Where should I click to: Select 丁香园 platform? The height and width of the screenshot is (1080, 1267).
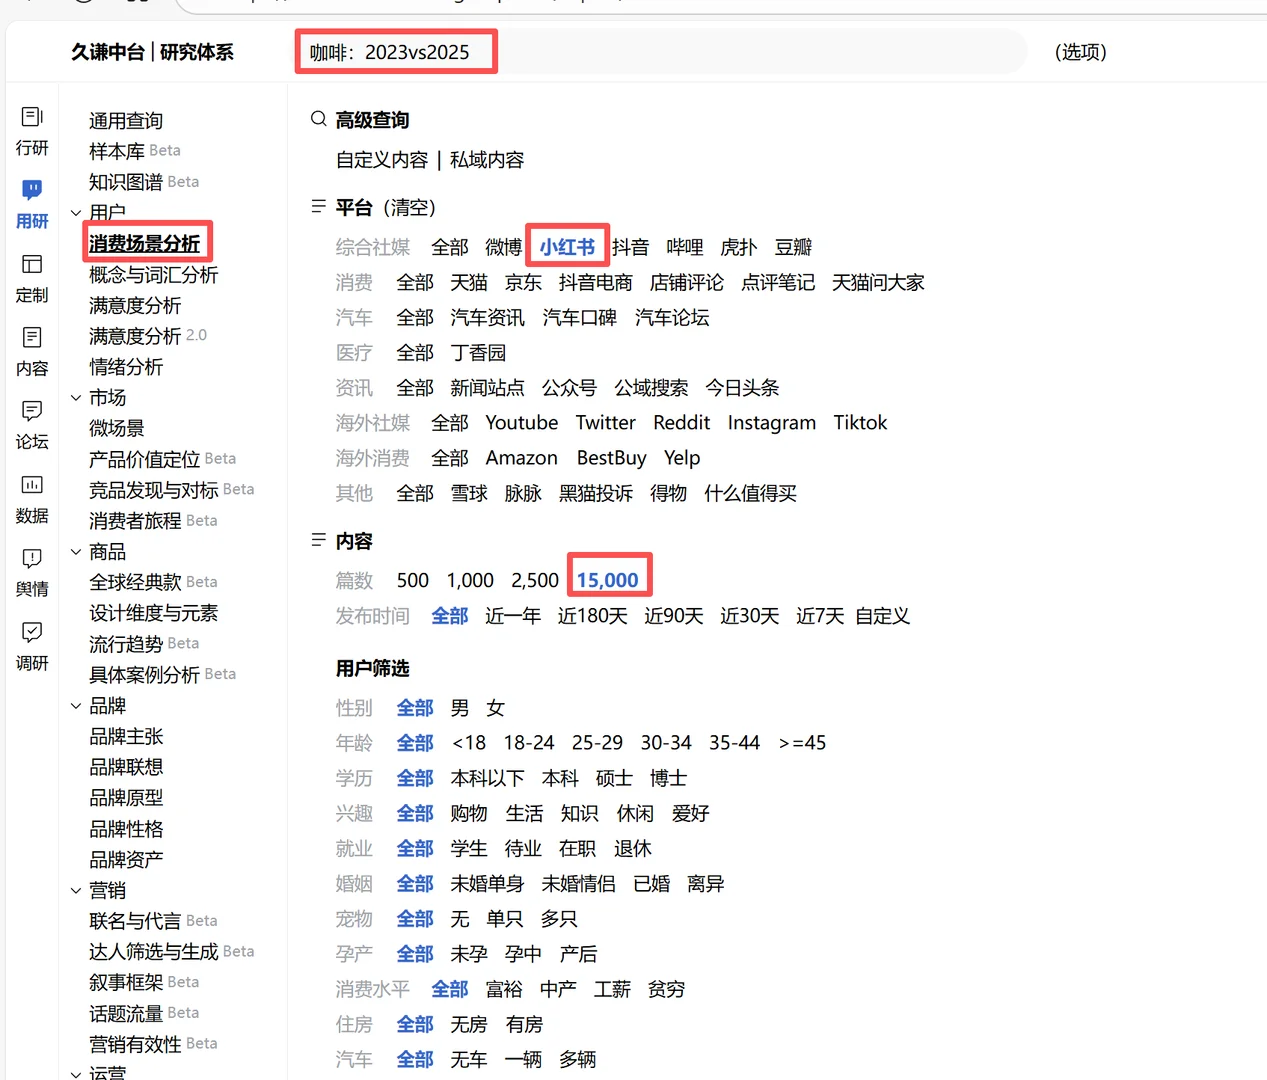pos(478,353)
